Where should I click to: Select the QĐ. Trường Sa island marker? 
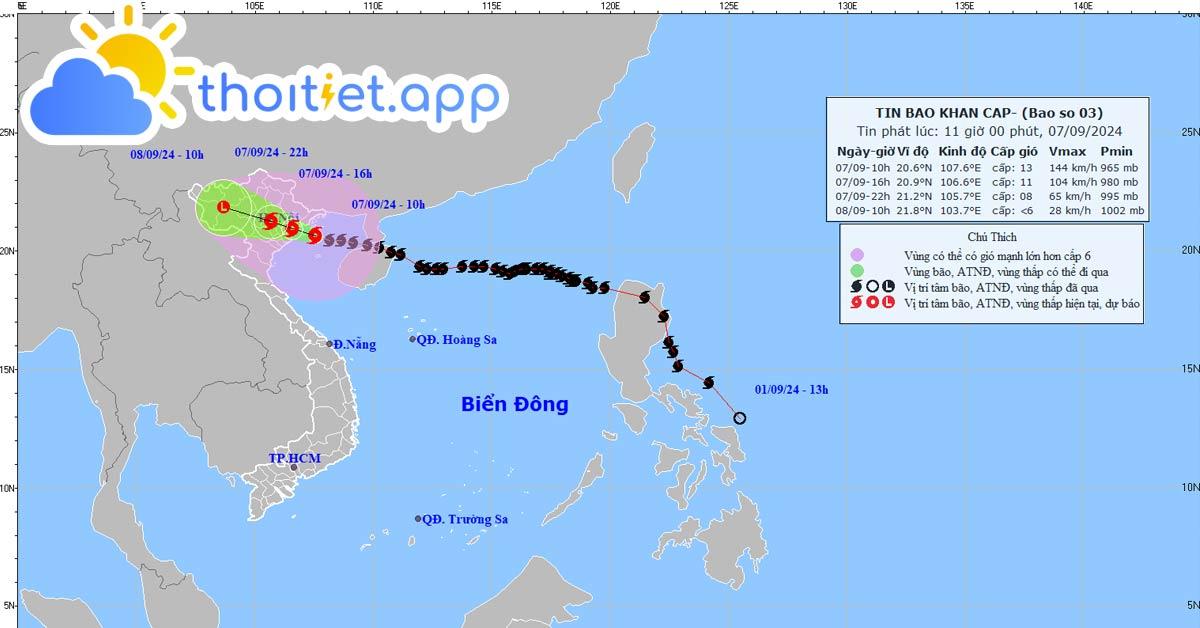[x=418, y=519]
